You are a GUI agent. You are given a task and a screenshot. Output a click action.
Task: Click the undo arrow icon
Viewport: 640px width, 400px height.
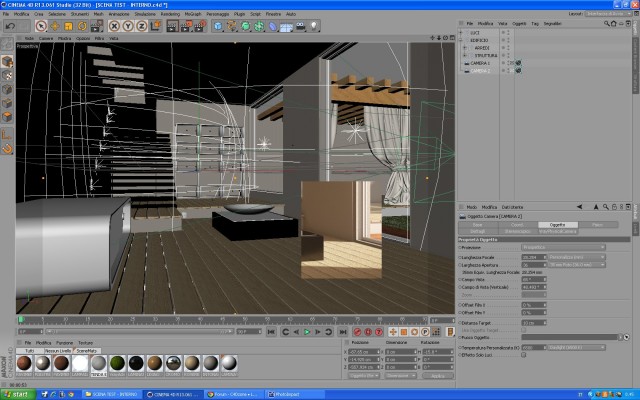10,26
